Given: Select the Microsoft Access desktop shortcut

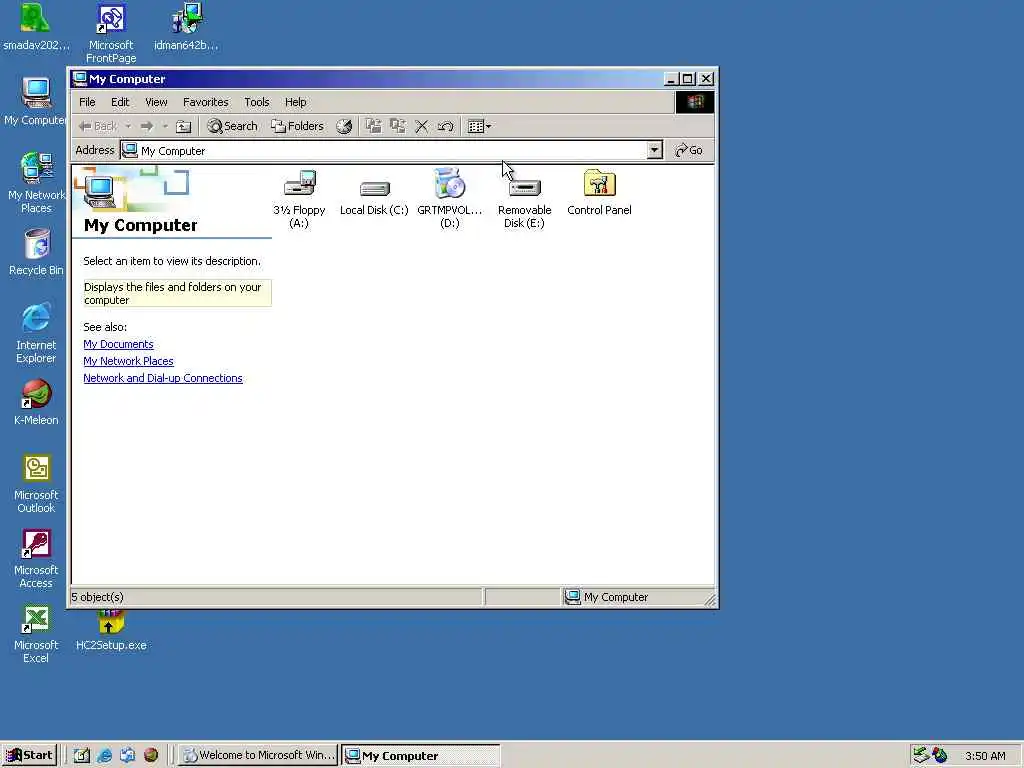Looking at the screenshot, I should click(x=36, y=558).
